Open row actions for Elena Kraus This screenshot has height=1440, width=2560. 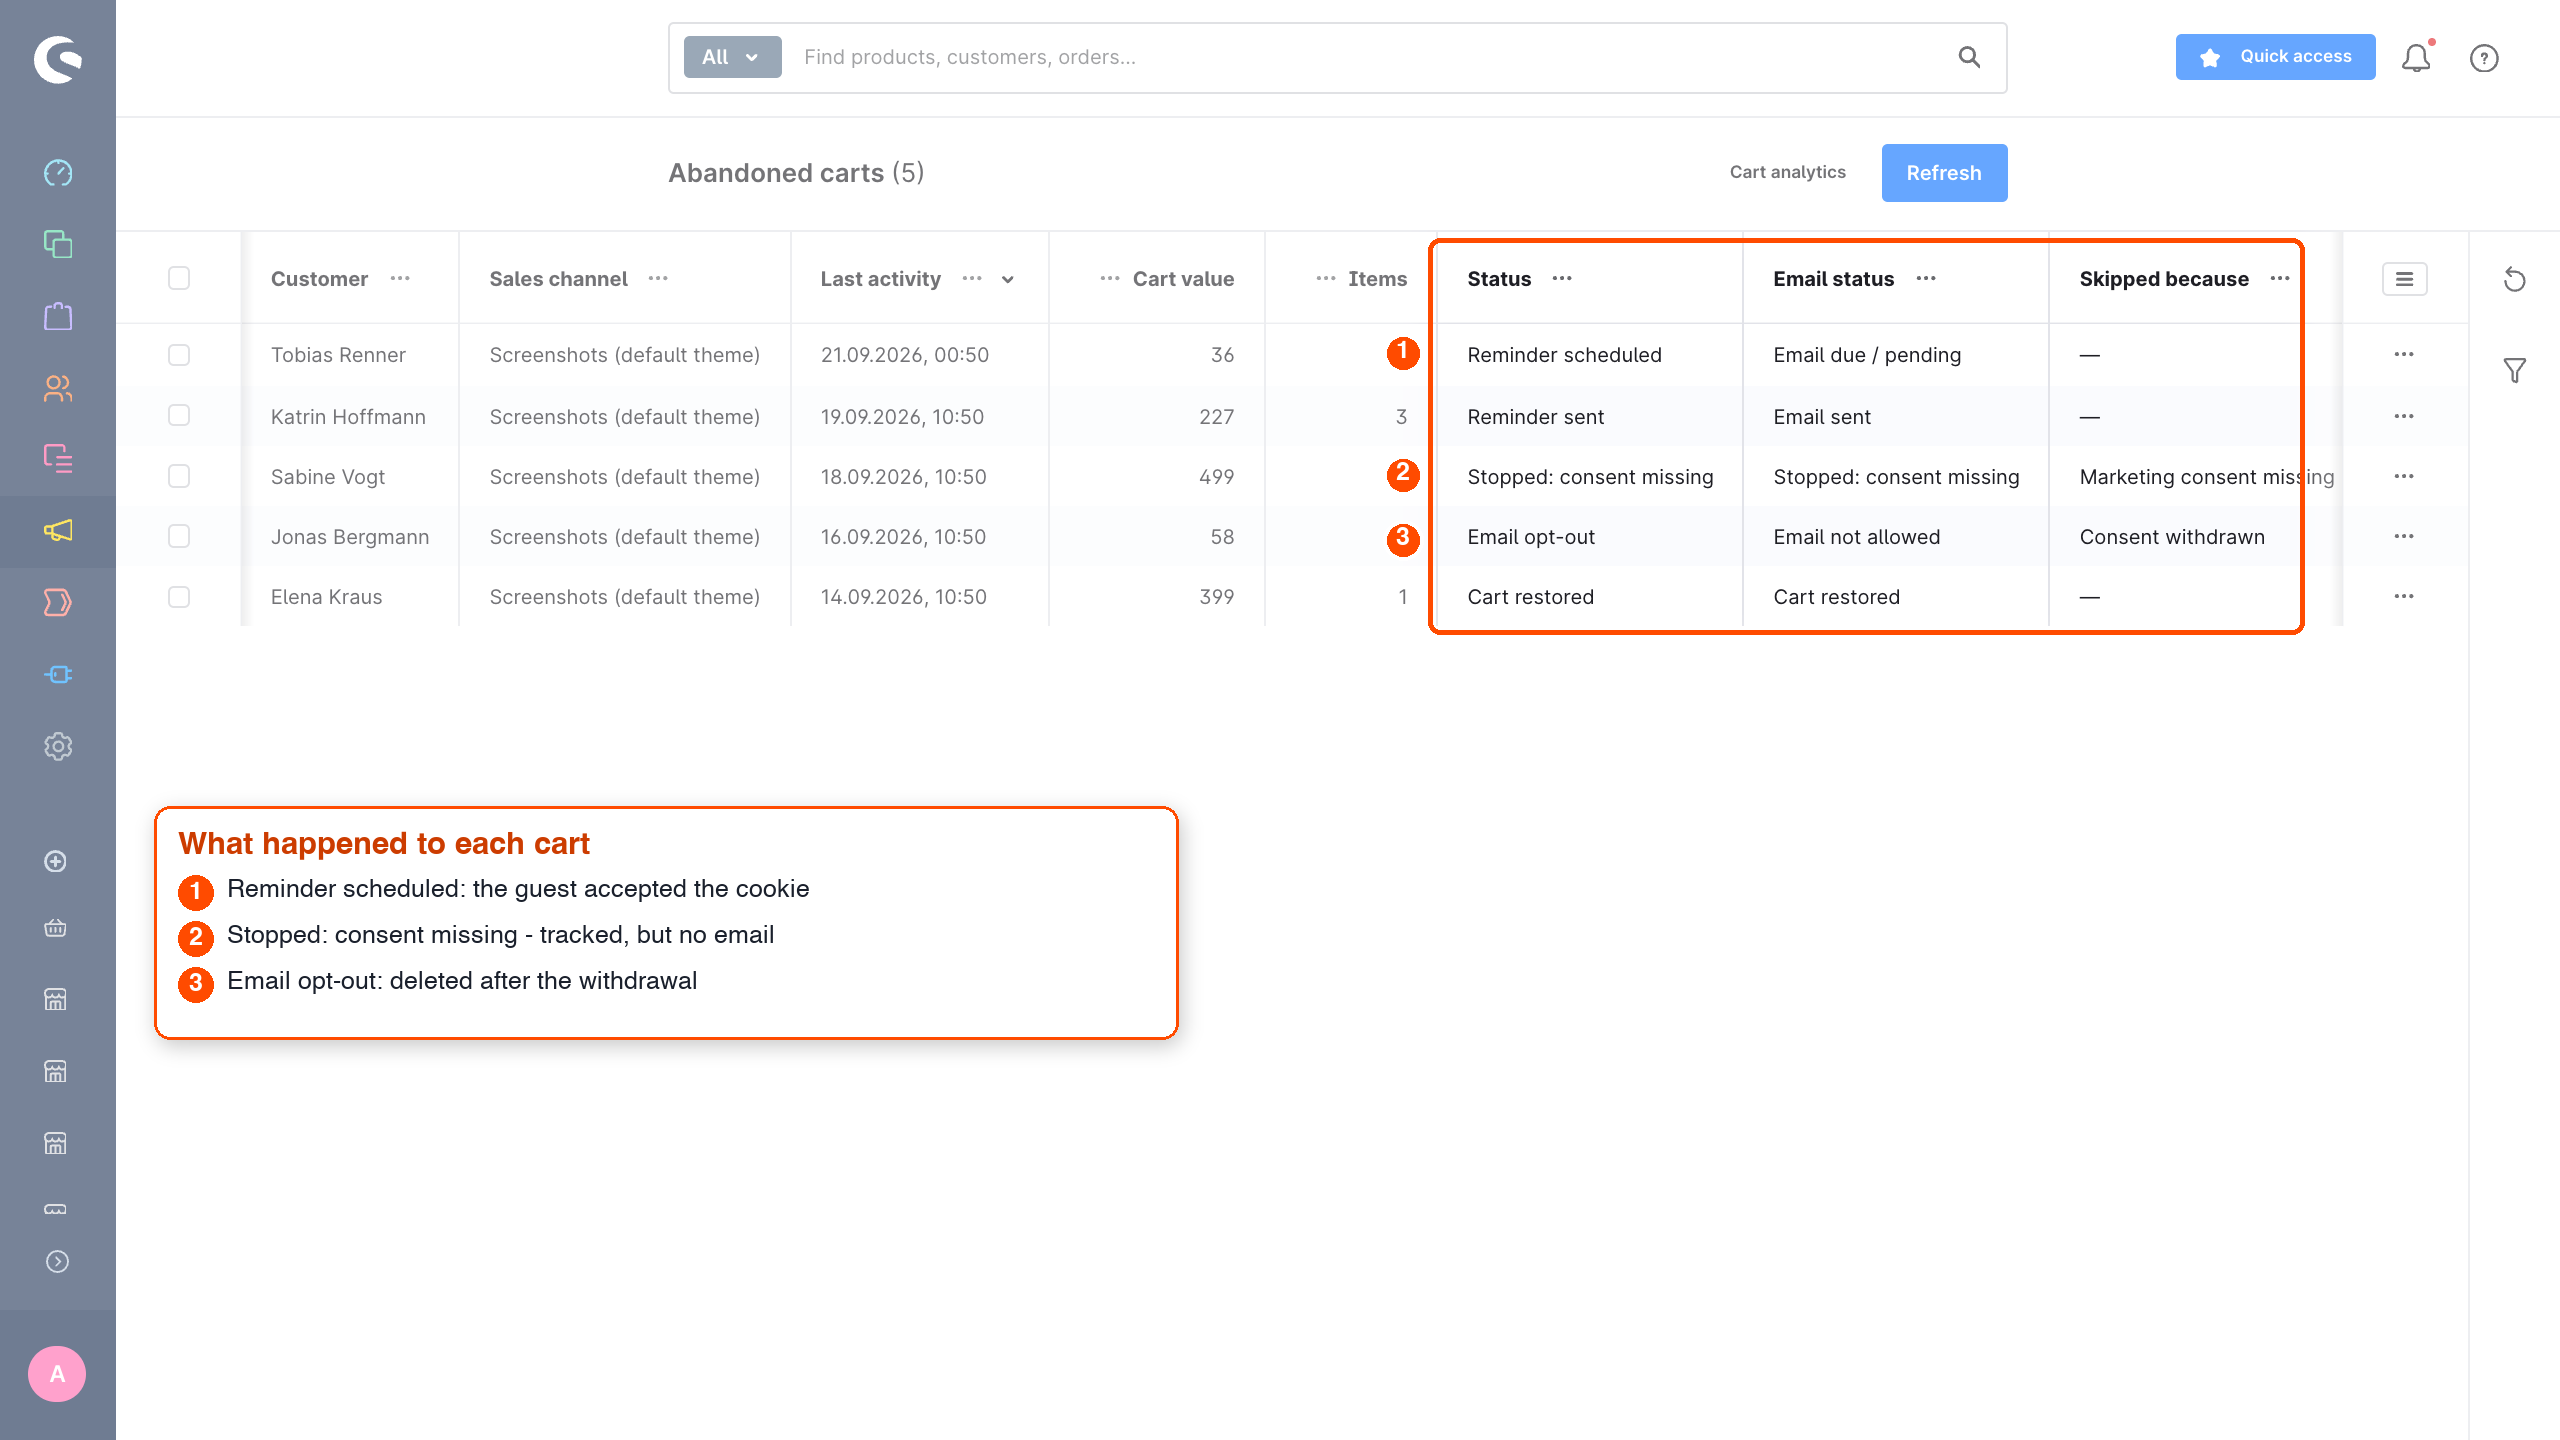[x=2404, y=597]
